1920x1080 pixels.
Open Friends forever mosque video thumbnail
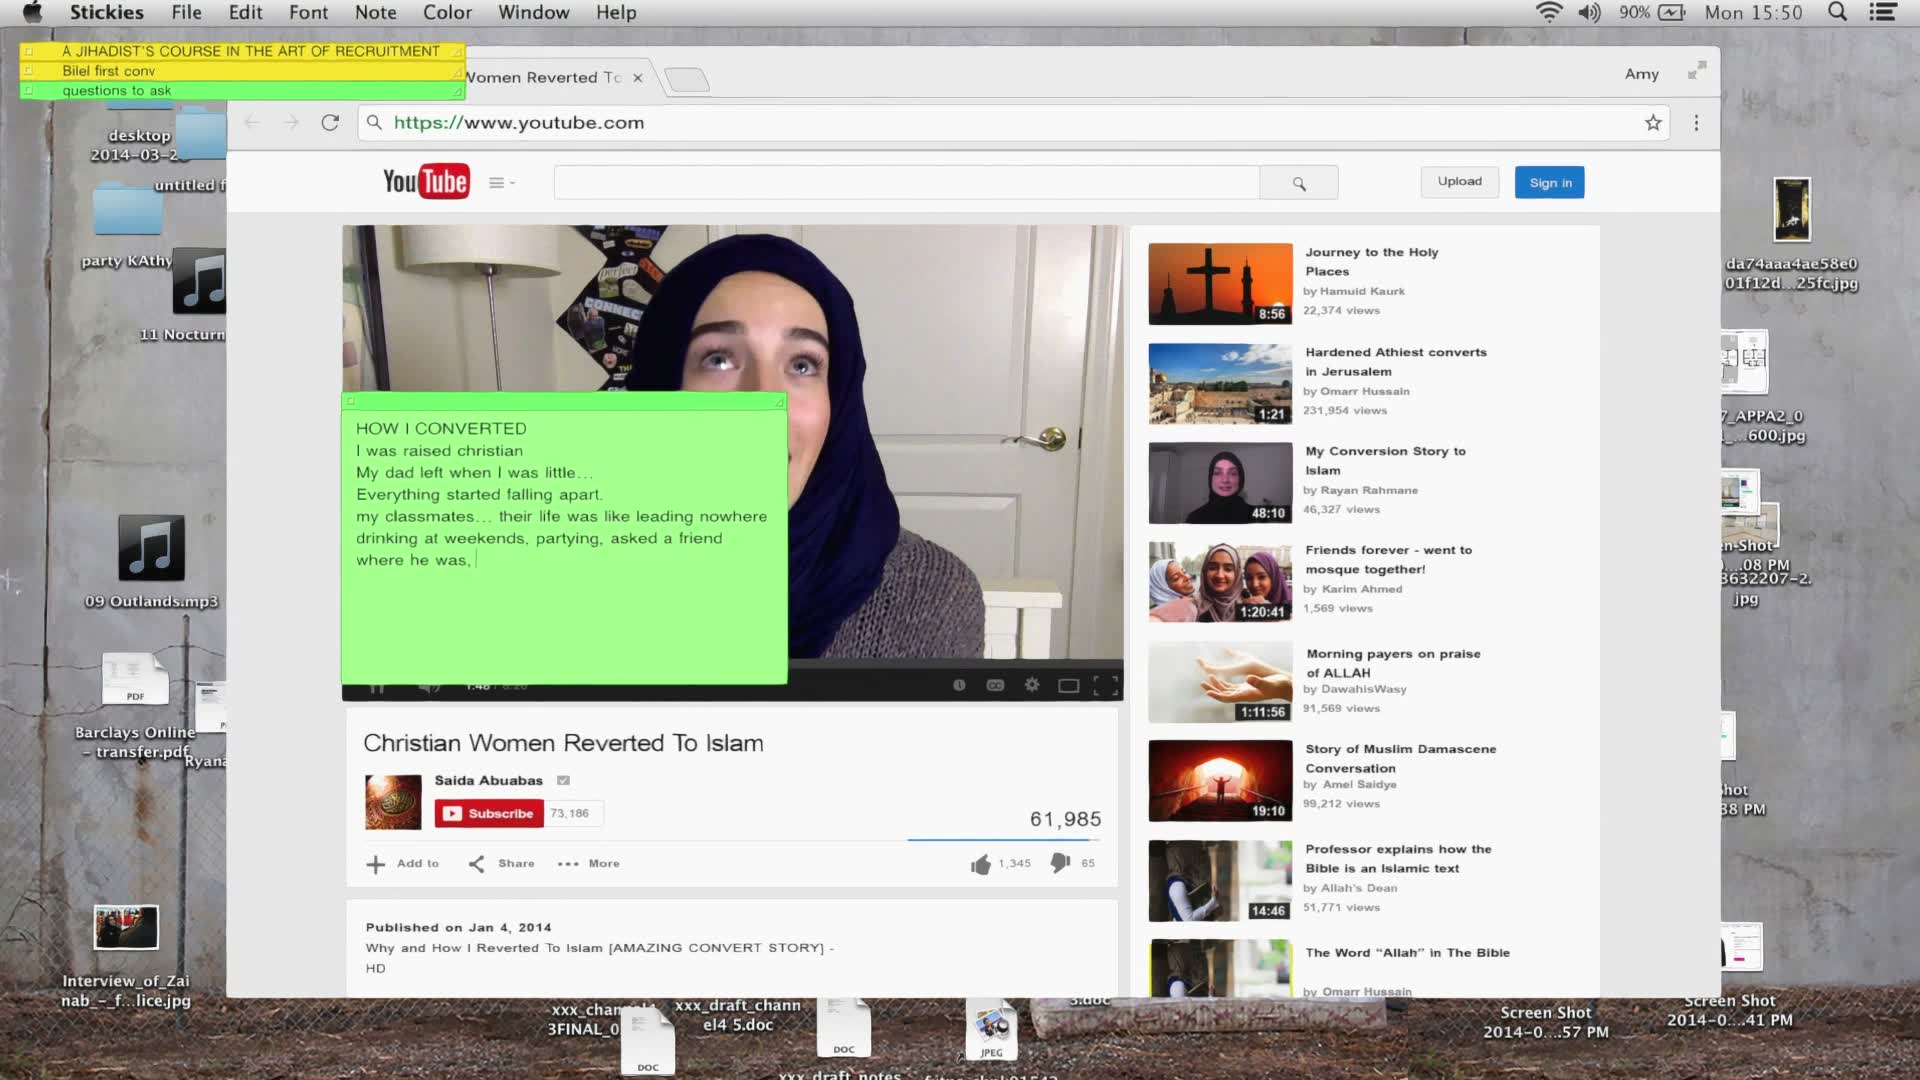[x=1220, y=582]
